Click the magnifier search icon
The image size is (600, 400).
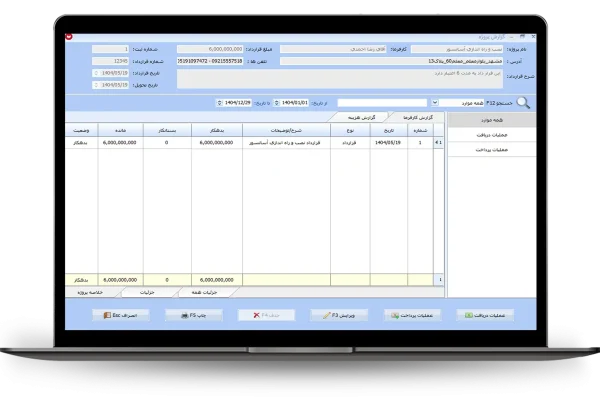(523, 102)
